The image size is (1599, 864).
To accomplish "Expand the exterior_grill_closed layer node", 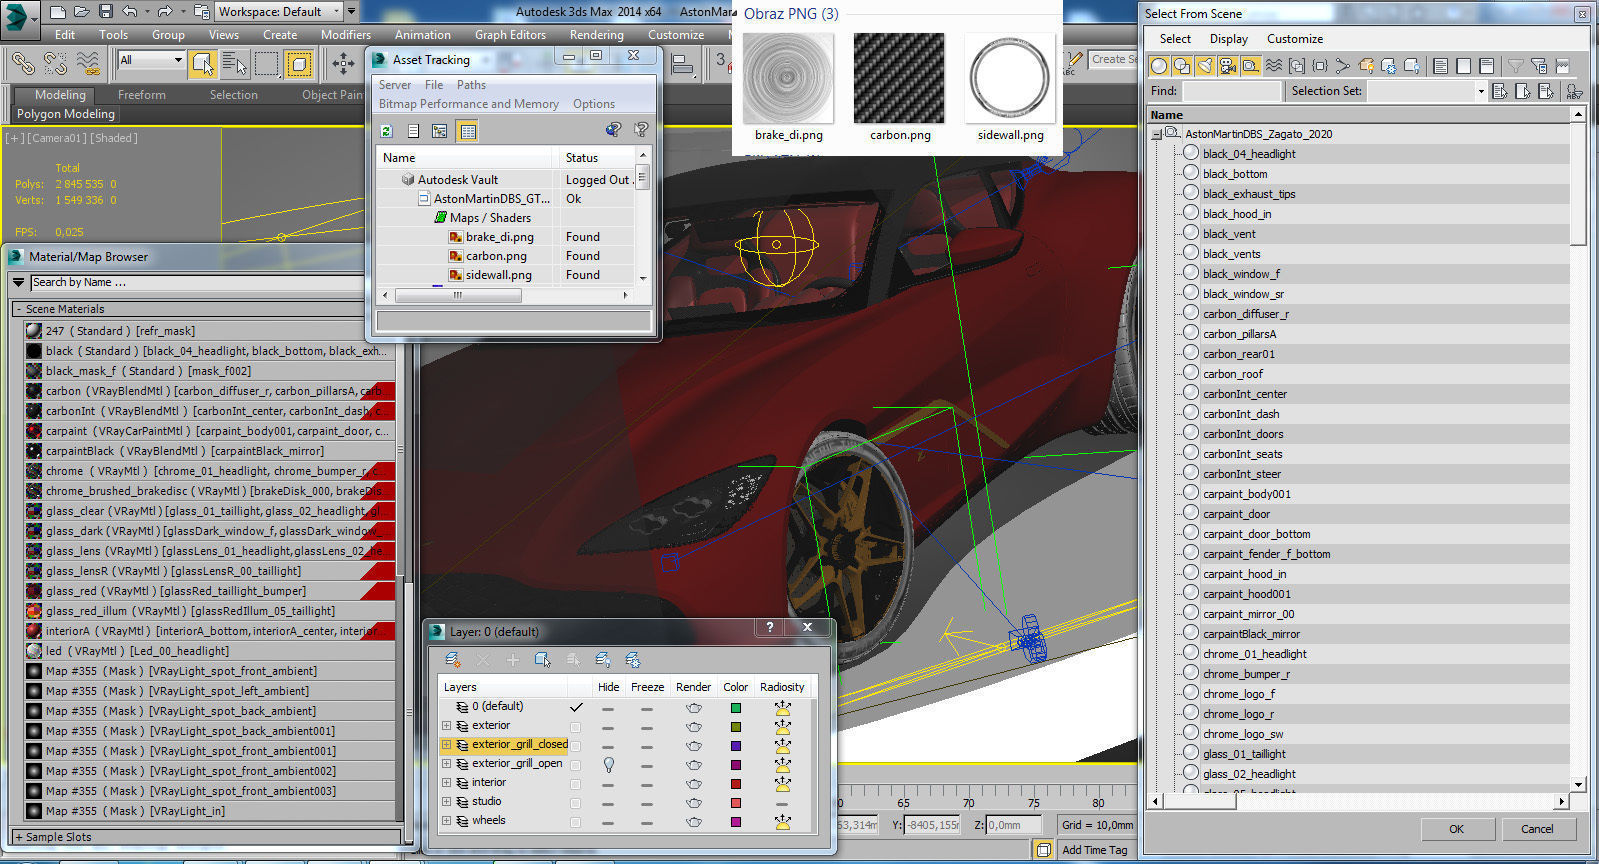I will click(x=446, y=746).
